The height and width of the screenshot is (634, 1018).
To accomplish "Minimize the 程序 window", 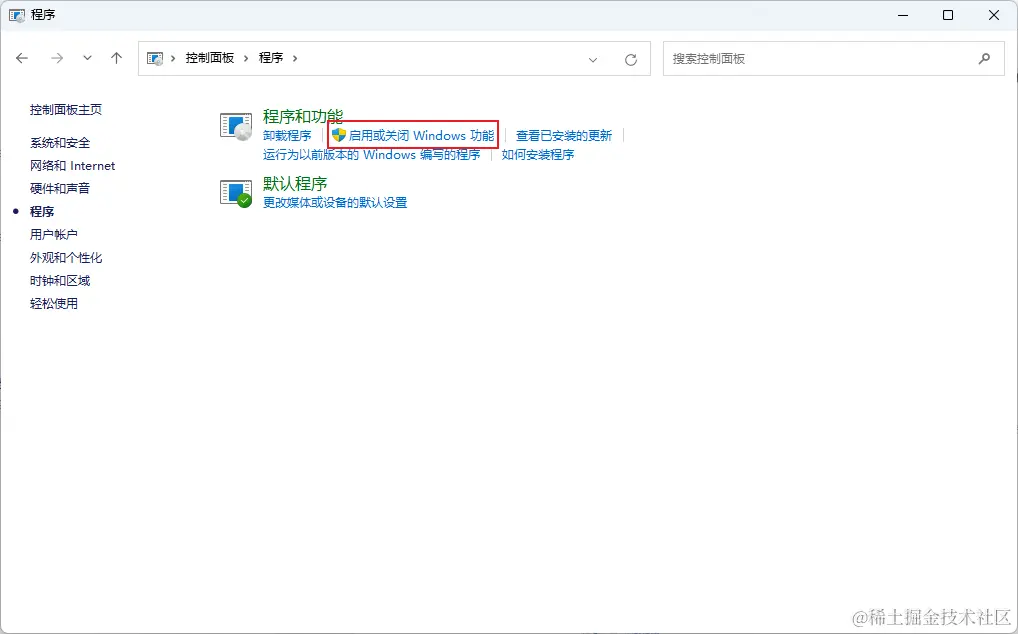I will (x=902, y=15).
